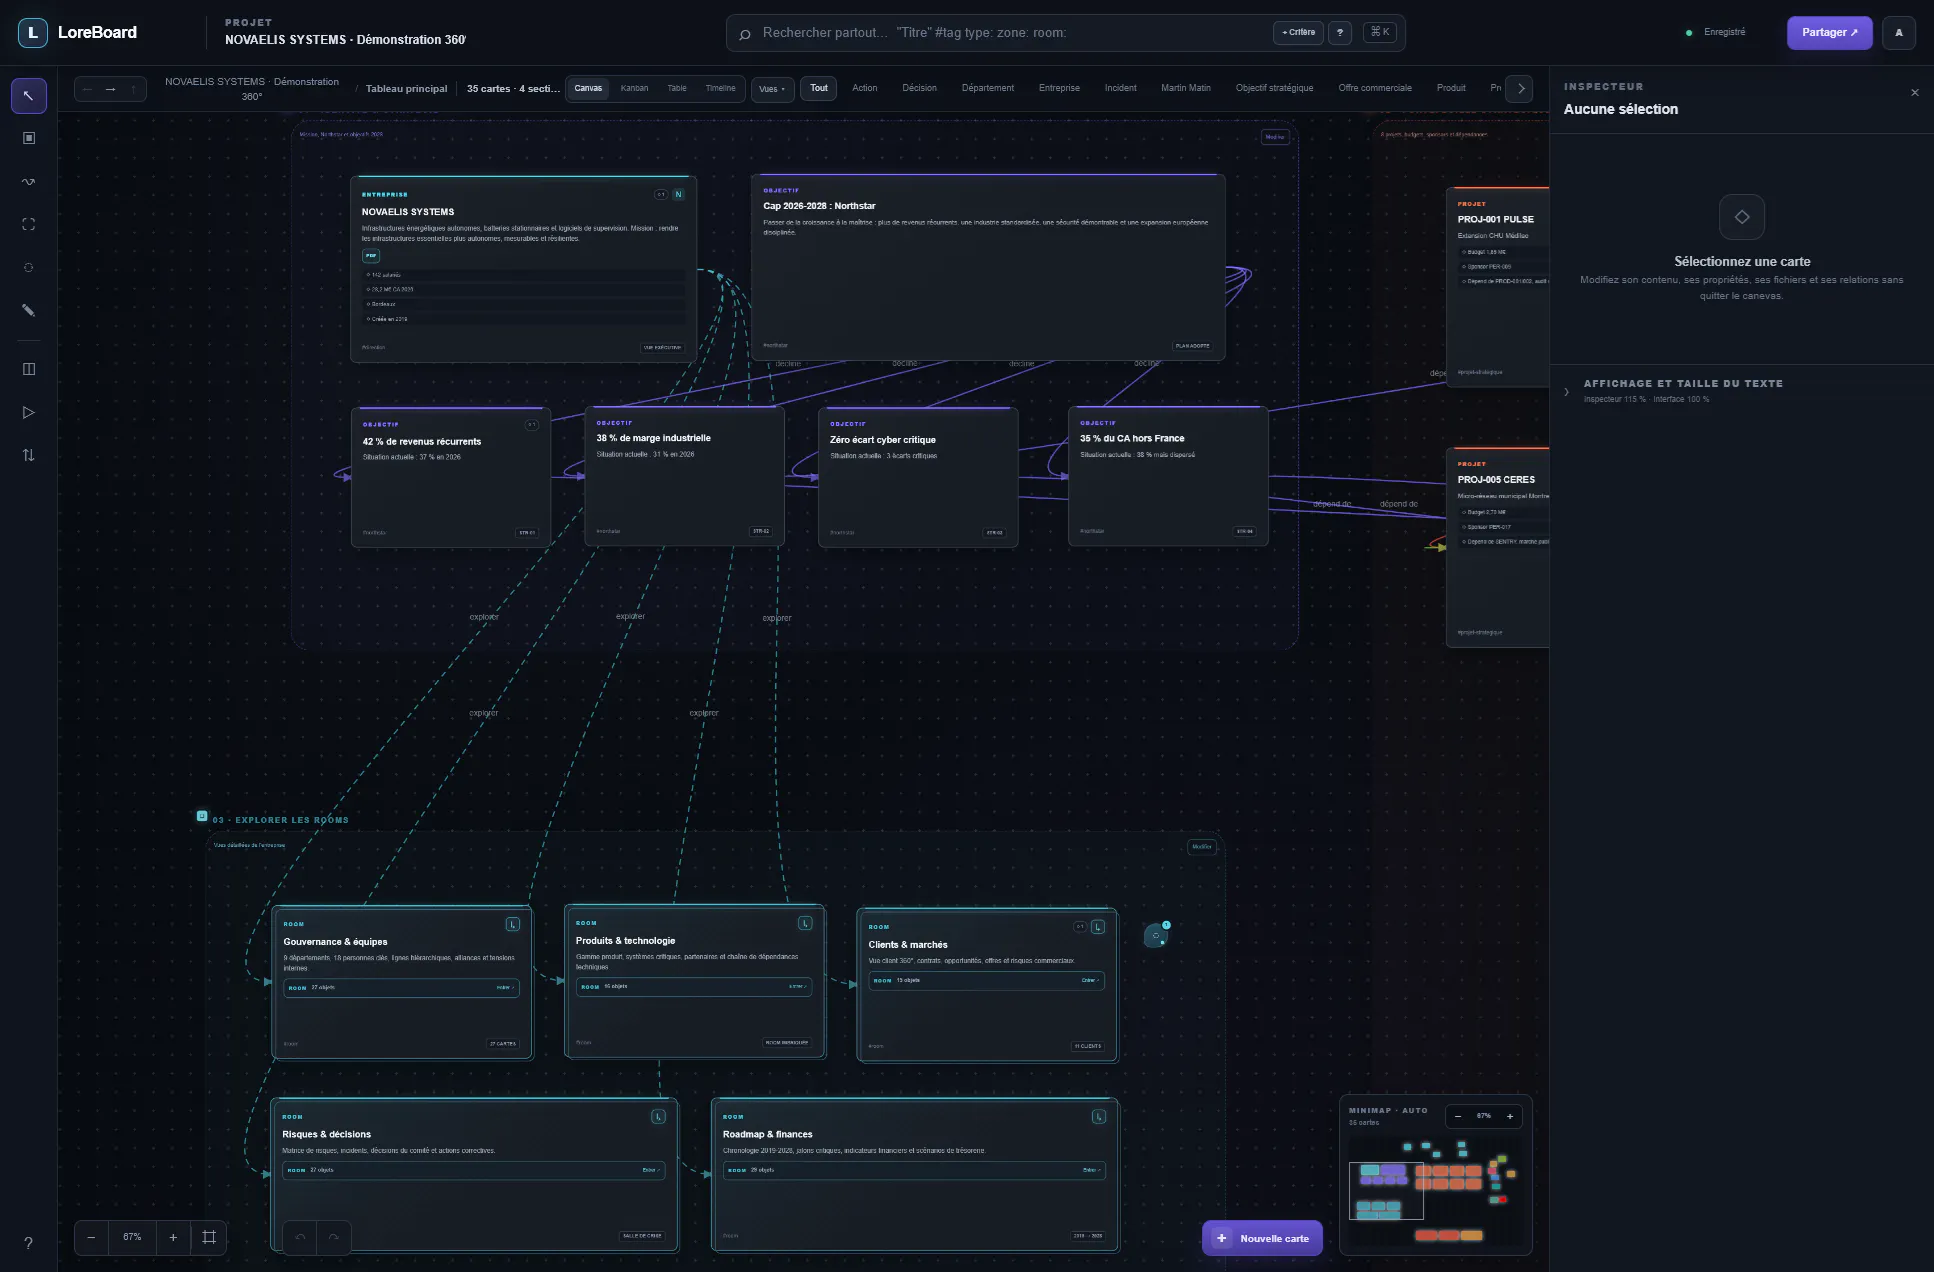Select the dashed circle lasso tool

[x=28, y=267]
